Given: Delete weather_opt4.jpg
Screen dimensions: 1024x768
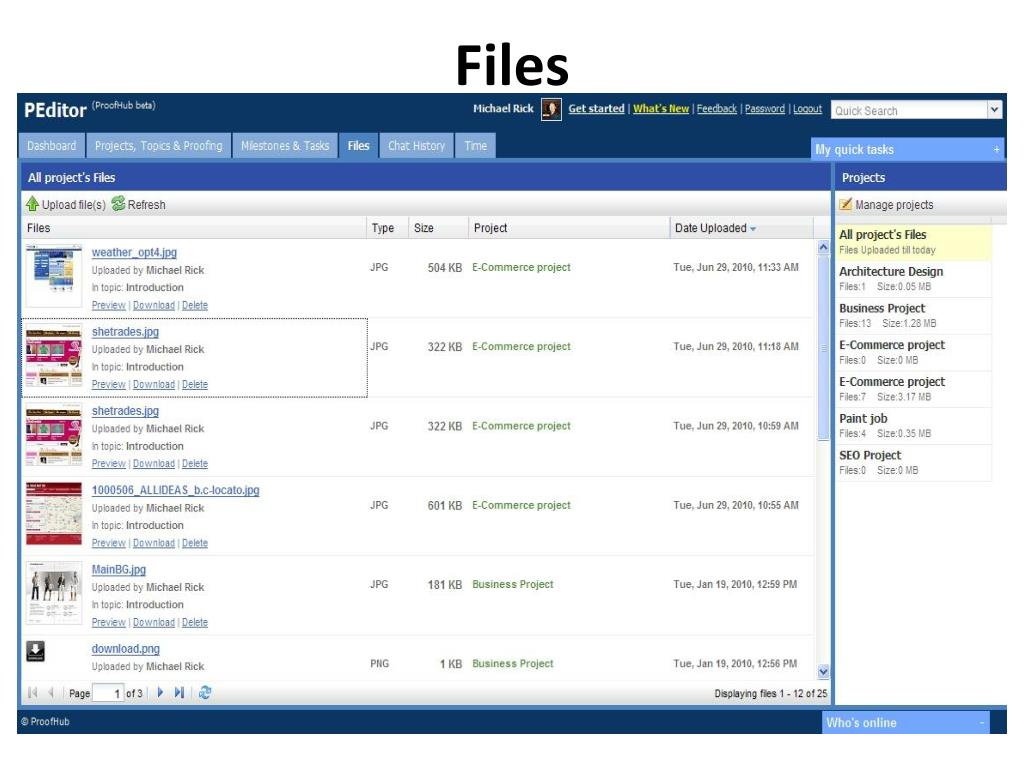Looking at the screenshot, I should tap(195, 305).
